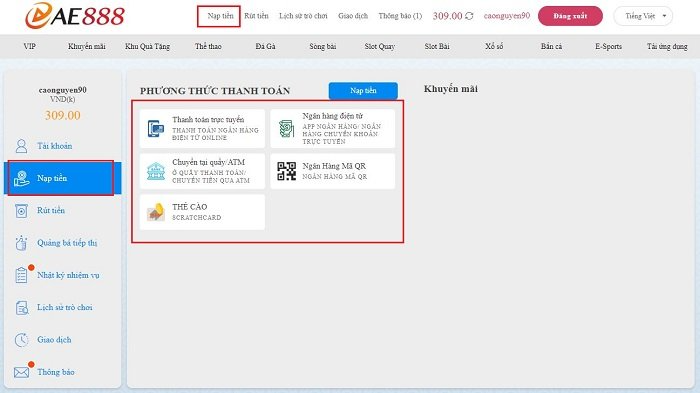This screenshot has width=700, height=393.
Task: Choose Thanh toán trực tuyến payment method
Action: point(202,129)
